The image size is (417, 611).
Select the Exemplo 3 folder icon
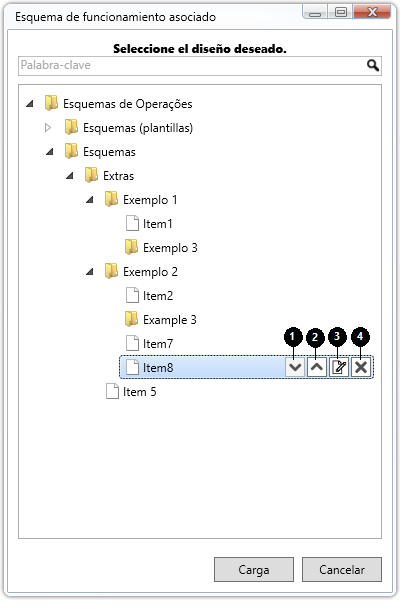point(131,247)
